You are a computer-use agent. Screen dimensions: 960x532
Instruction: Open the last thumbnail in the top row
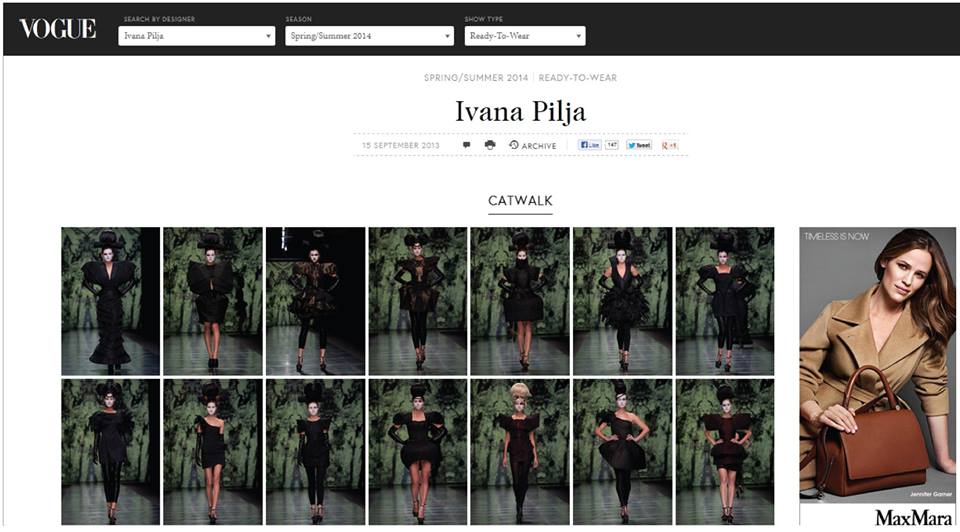[x=725, y=301]
